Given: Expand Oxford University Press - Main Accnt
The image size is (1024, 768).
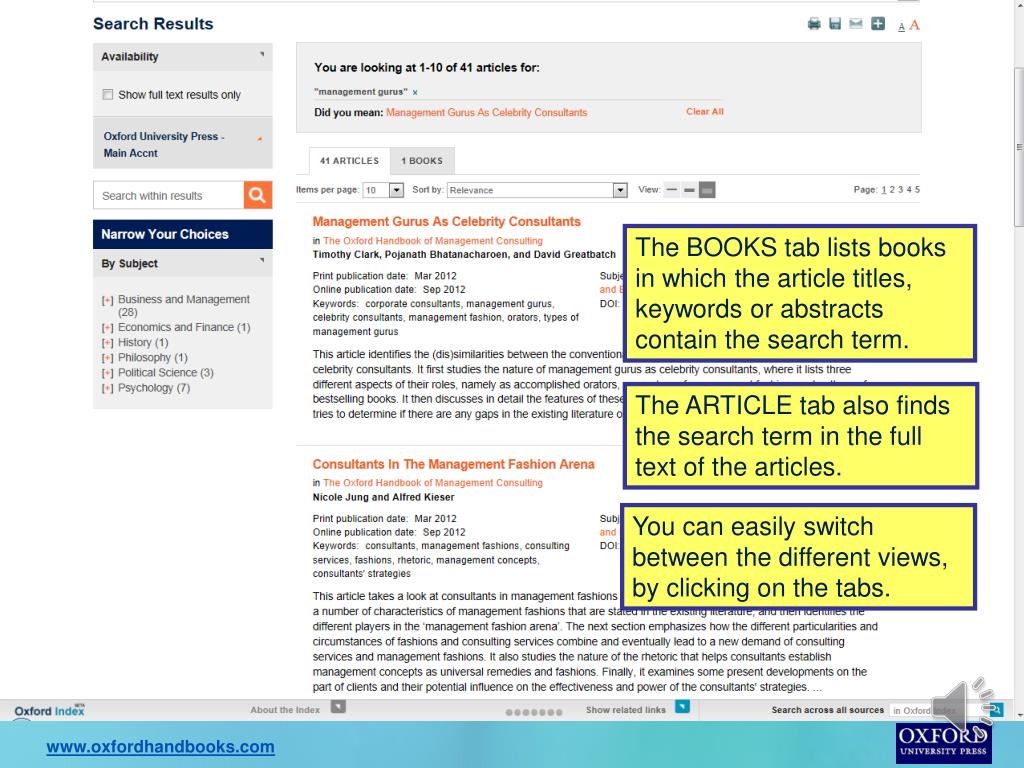Looking at the screenshot, I should pos(260,138).
